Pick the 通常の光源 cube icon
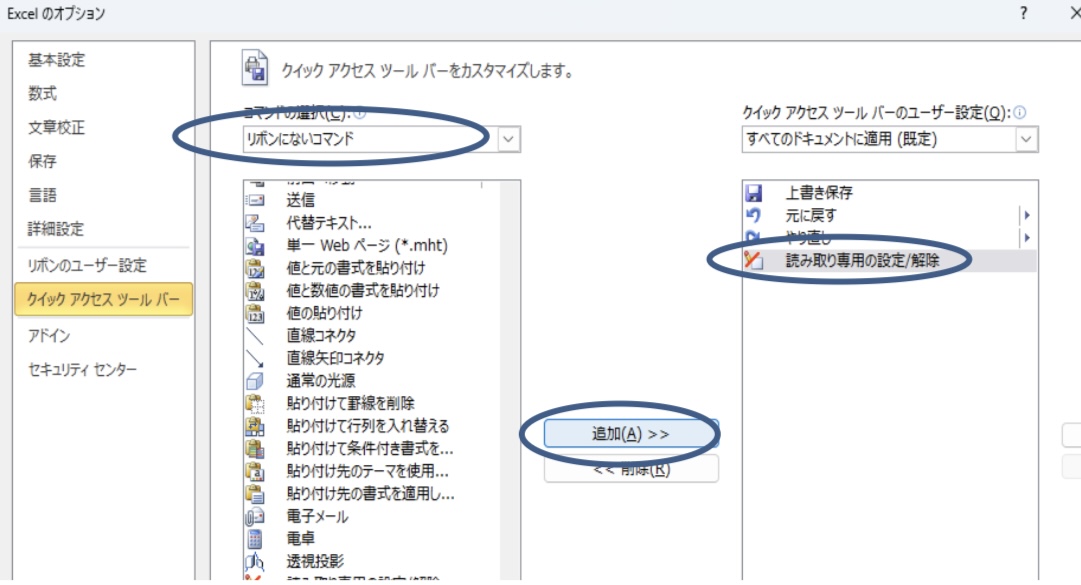 (254, 381)
